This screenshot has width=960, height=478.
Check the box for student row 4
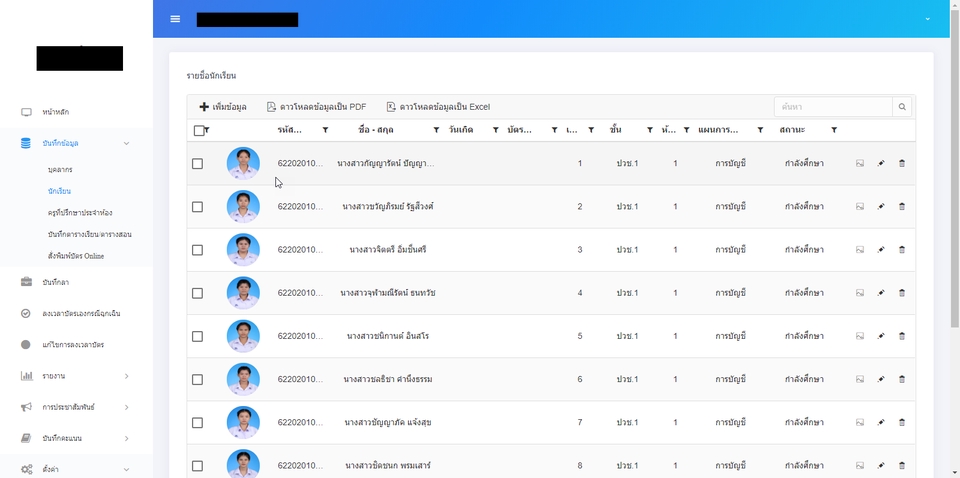click(x=197, y=293)
